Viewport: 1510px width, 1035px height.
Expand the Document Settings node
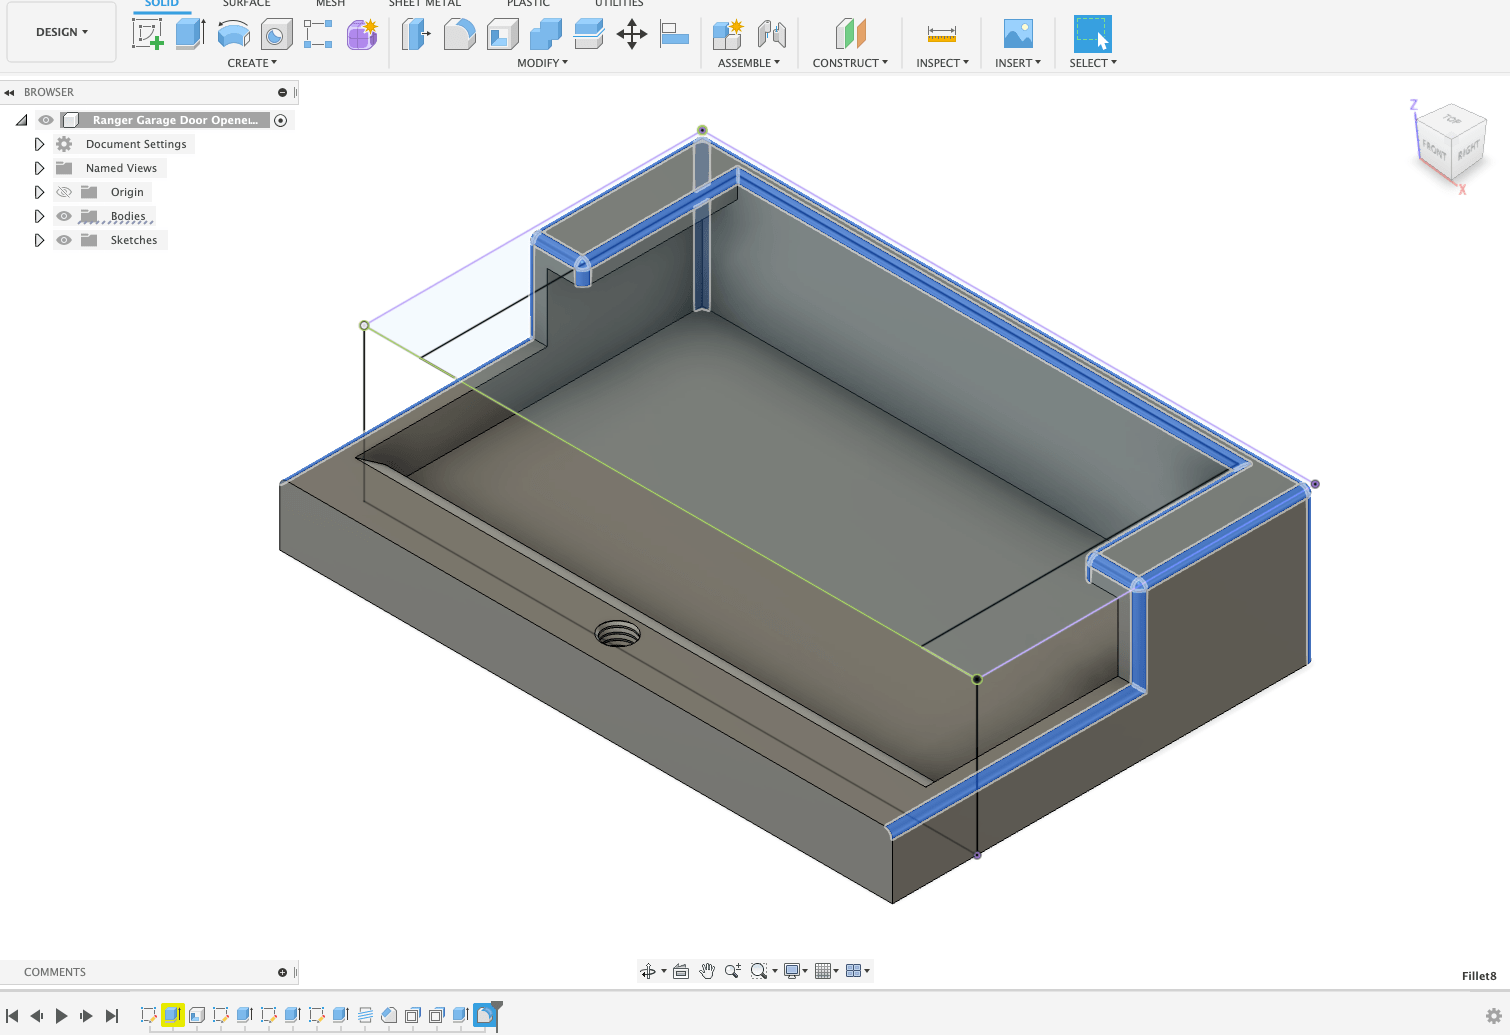39,144
